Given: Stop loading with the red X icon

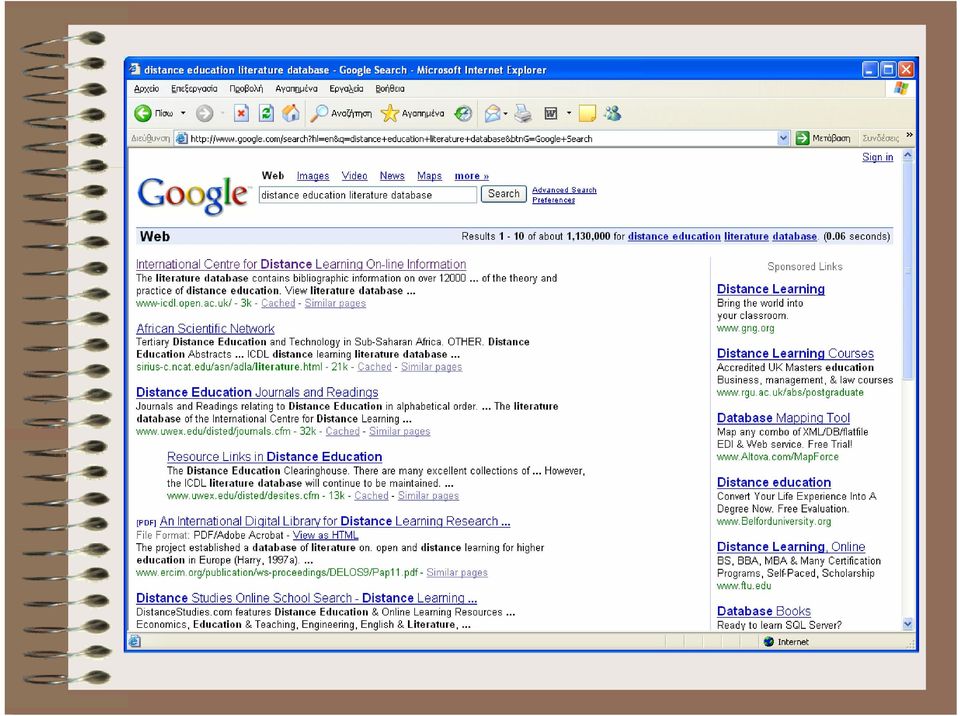Looking at the screenshot, I should click(x=241, y=113).
